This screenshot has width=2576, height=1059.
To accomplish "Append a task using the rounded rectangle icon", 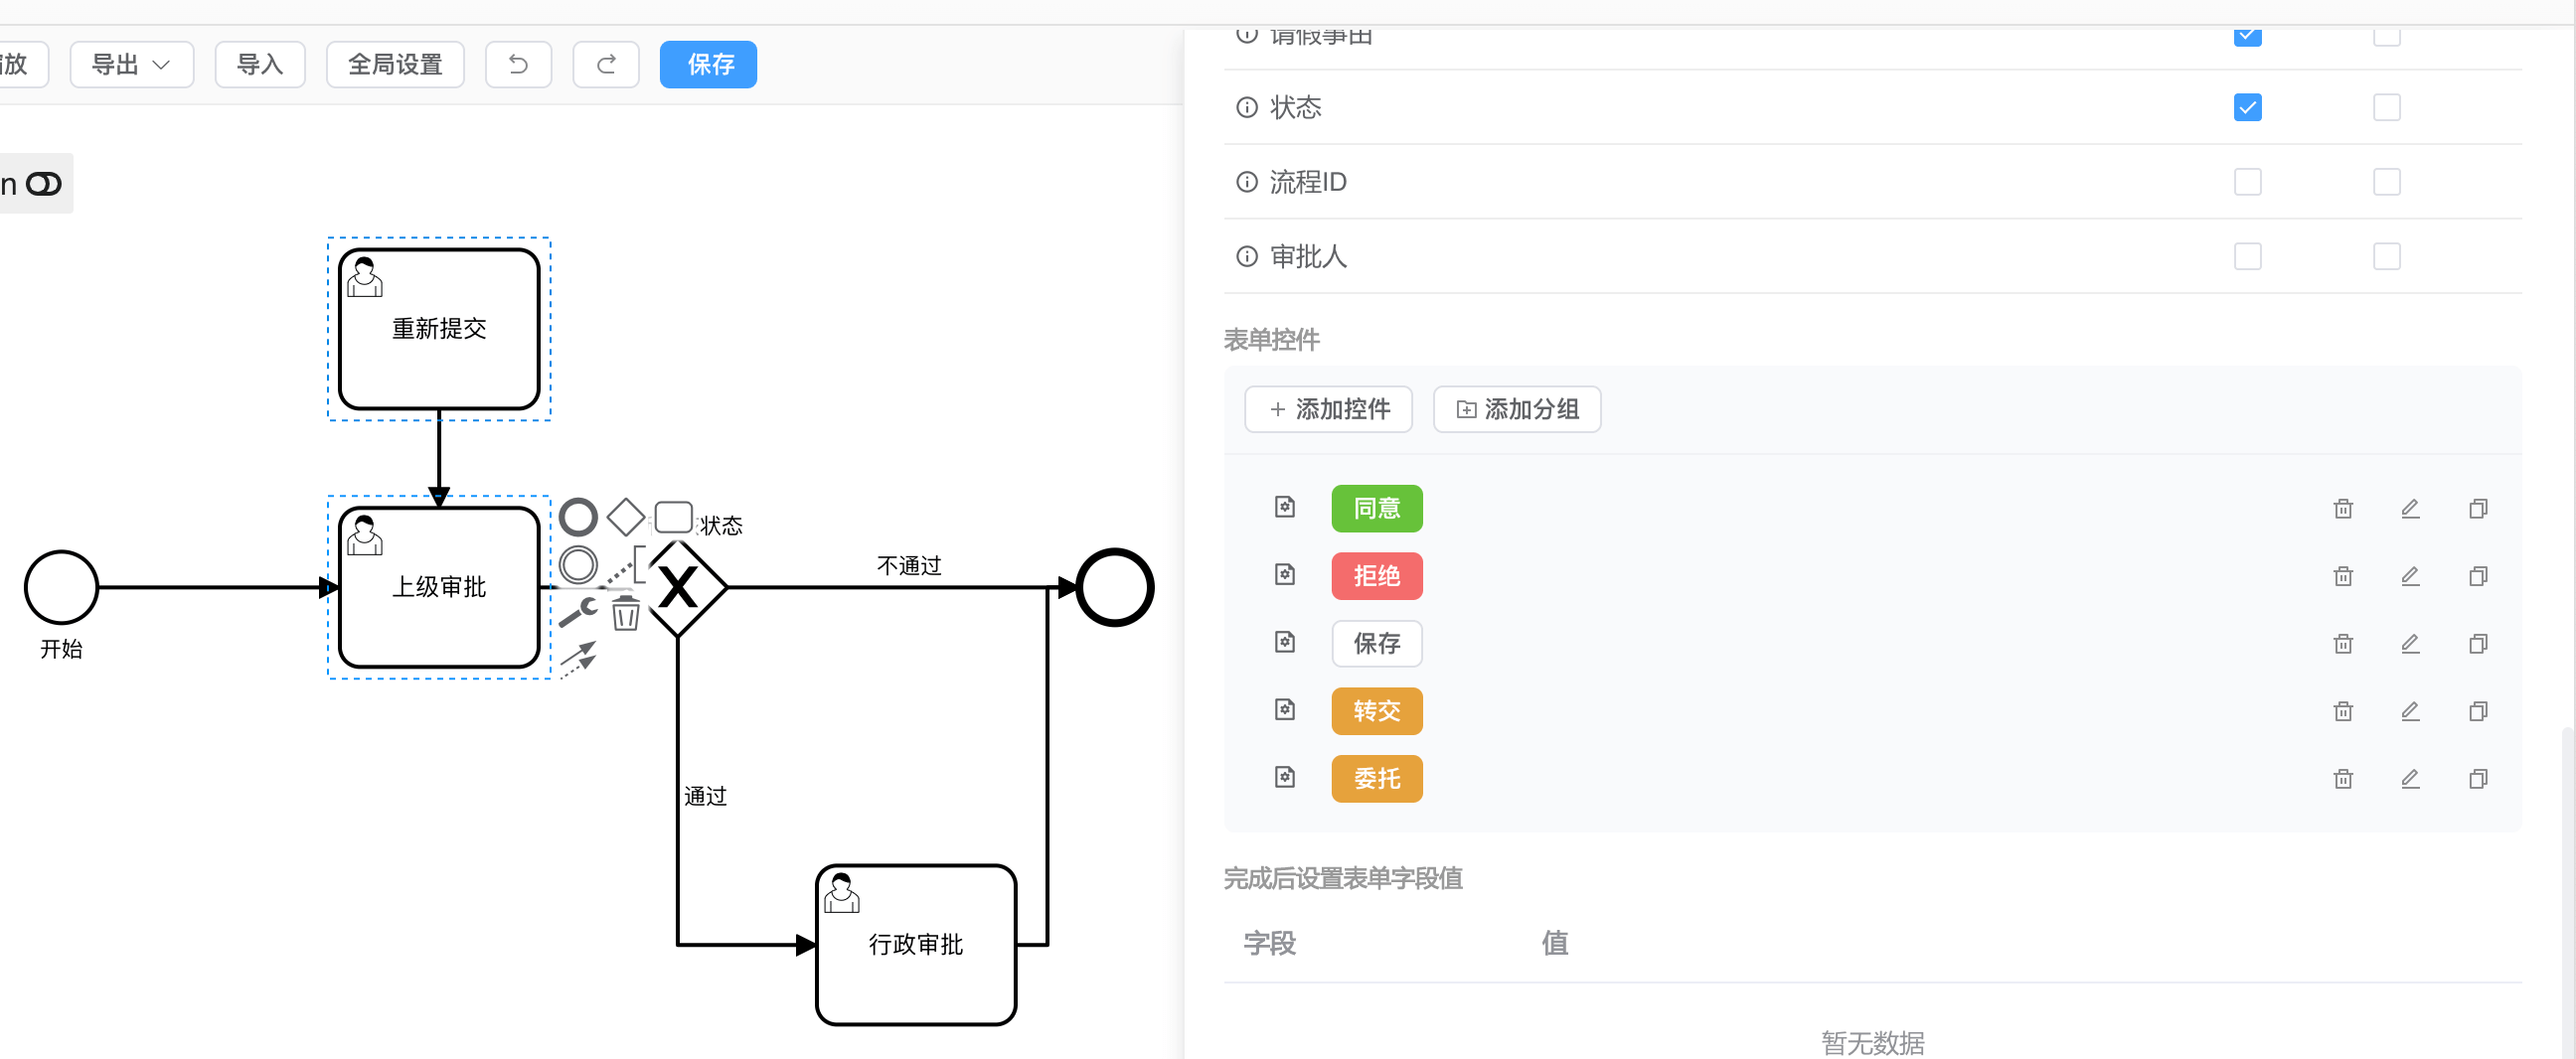I will (x=675, y=515).
